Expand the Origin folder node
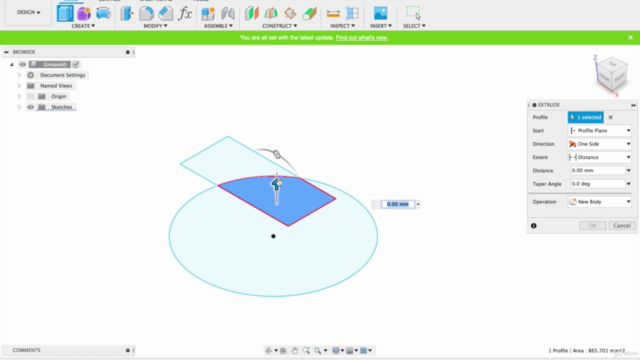The width and height of the screenshot is (640, 360). click(x=19, y=96)
